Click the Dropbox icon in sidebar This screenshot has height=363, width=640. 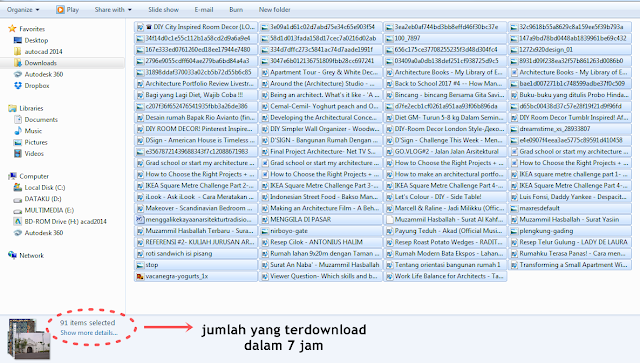pos(18,85)
